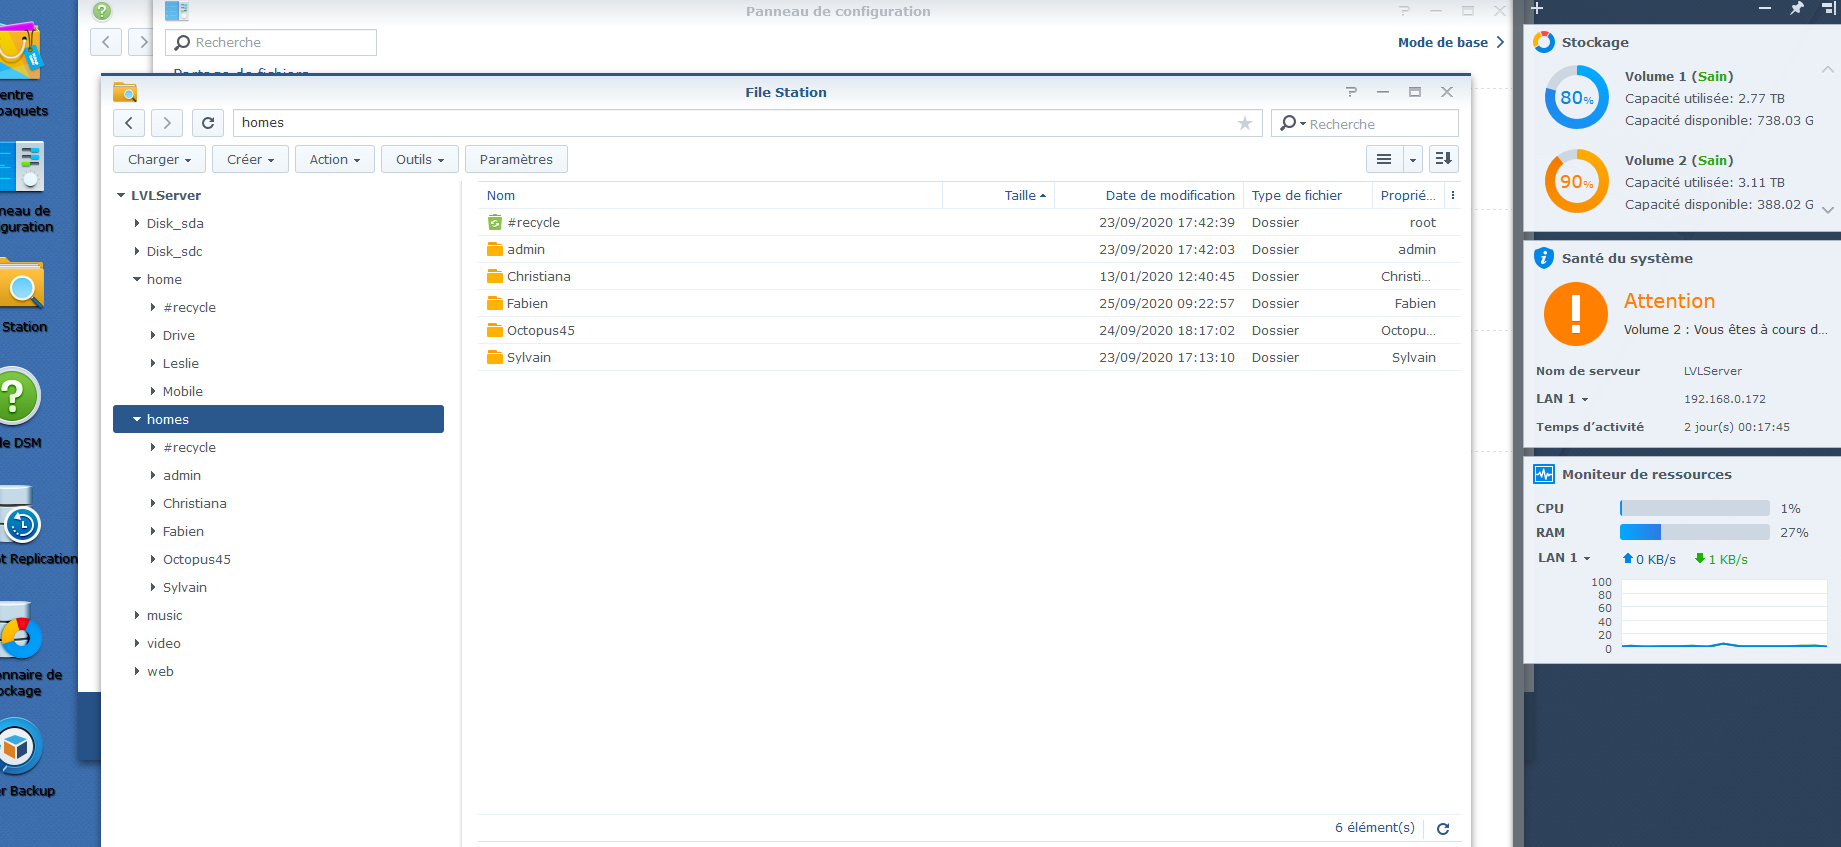1841x847 pixels.
Task: Select the #recycle folder icon in file list
Action: 494,222
